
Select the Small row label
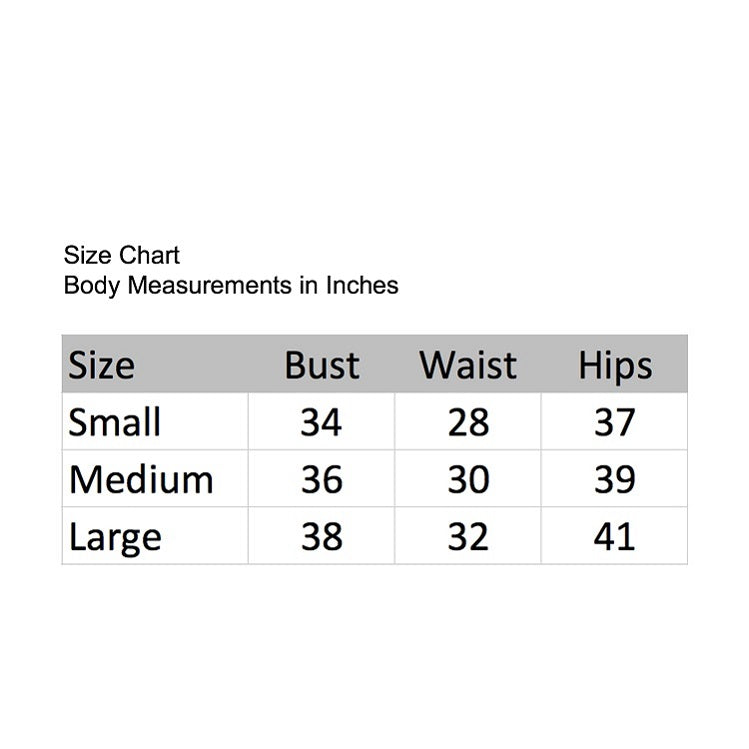114,422
